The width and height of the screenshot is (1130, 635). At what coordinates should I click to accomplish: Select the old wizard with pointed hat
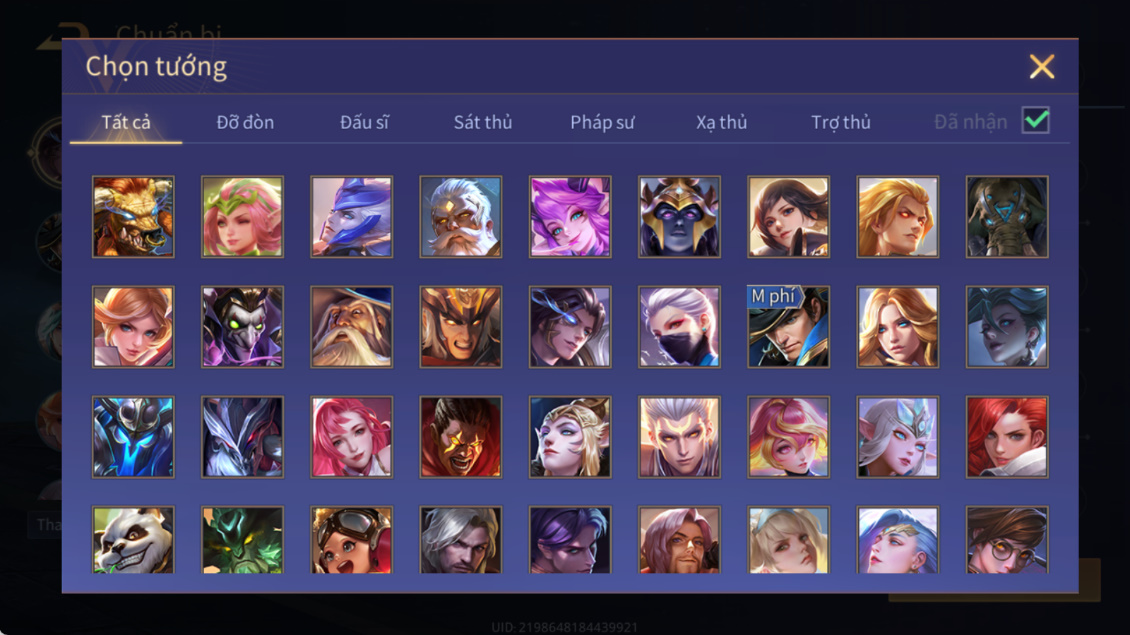352,327
